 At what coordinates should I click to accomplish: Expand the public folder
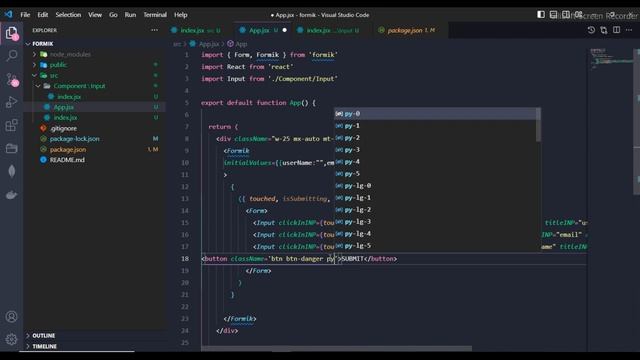point(34,65)
